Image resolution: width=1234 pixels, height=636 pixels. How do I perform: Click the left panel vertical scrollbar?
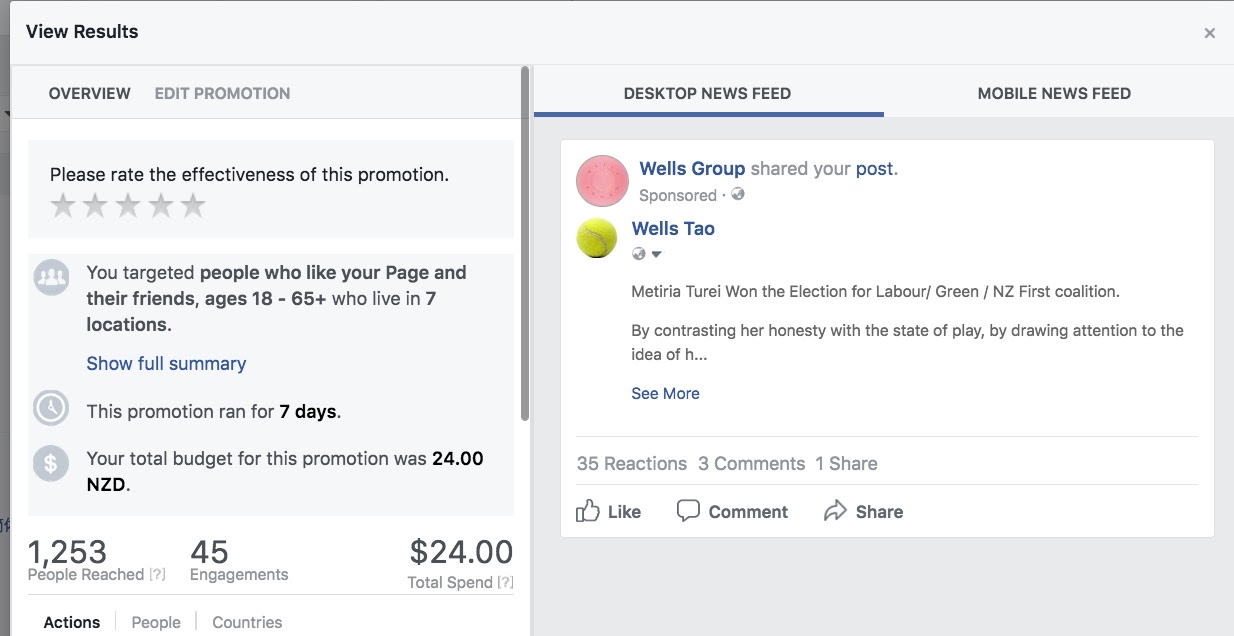pos(525,245)
